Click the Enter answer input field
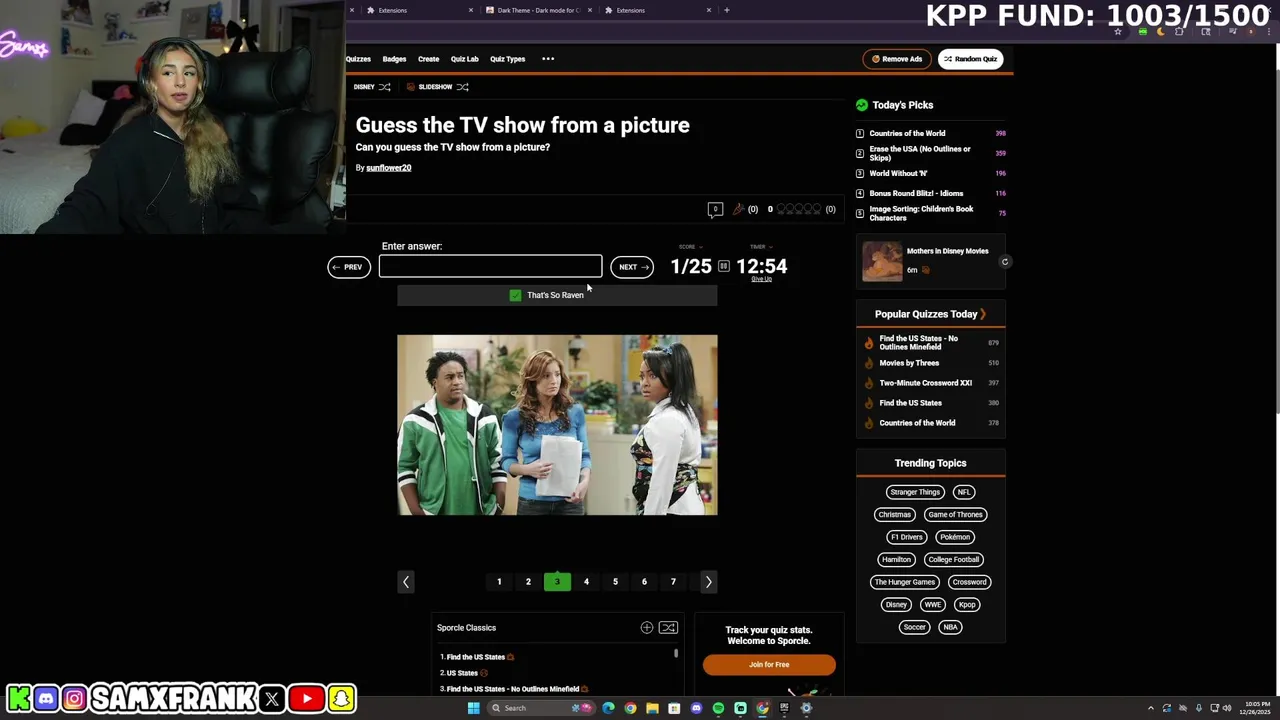 [490, 266]
